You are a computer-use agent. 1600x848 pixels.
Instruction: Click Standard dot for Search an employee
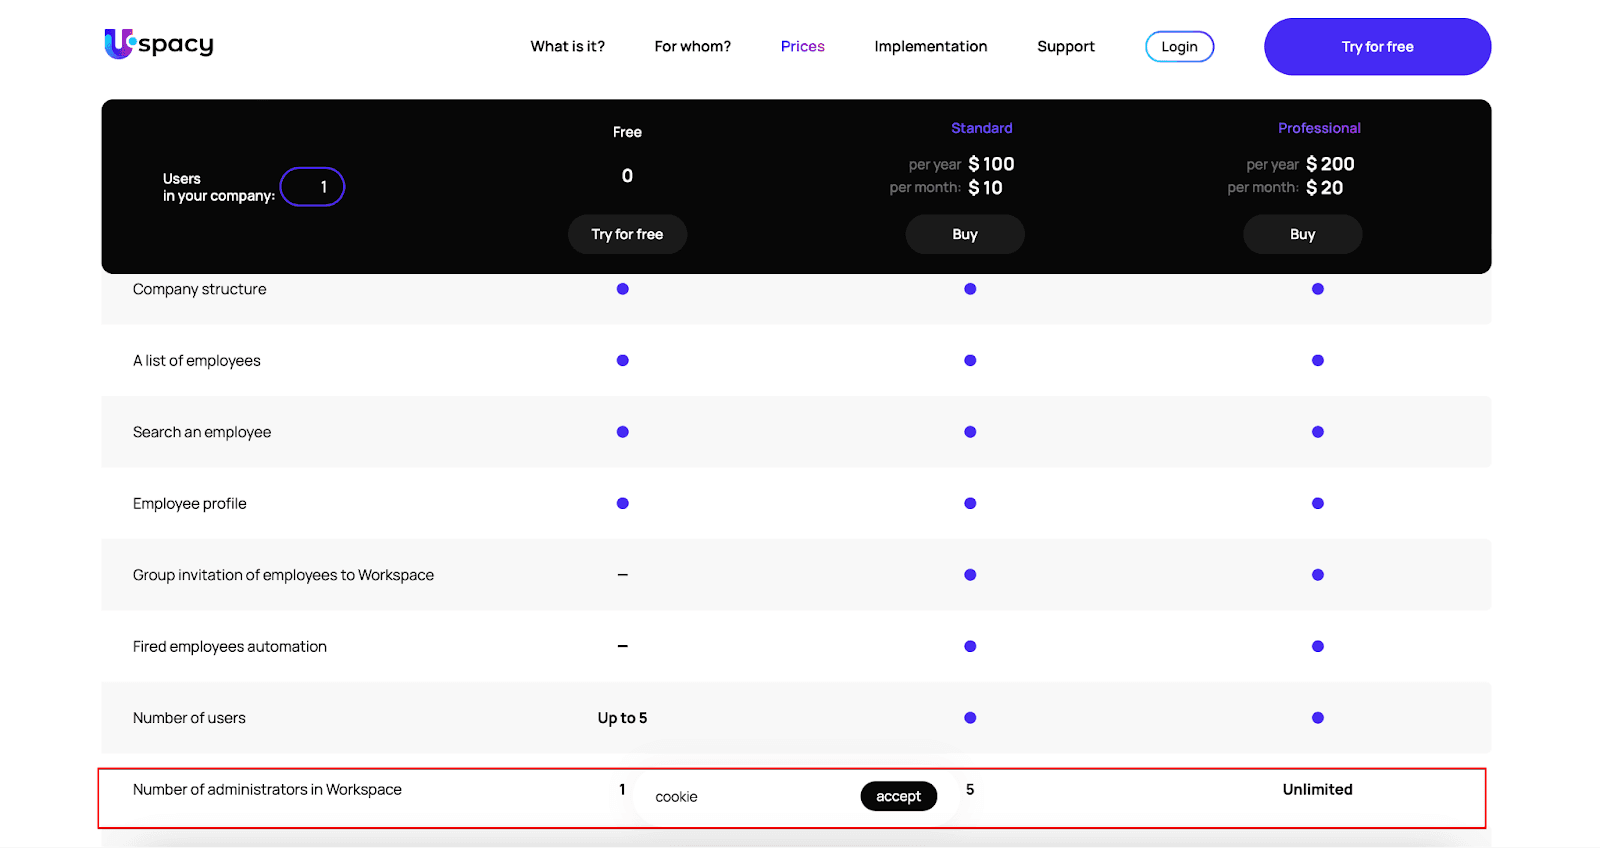pyautogui.click(x=970, y=432)
